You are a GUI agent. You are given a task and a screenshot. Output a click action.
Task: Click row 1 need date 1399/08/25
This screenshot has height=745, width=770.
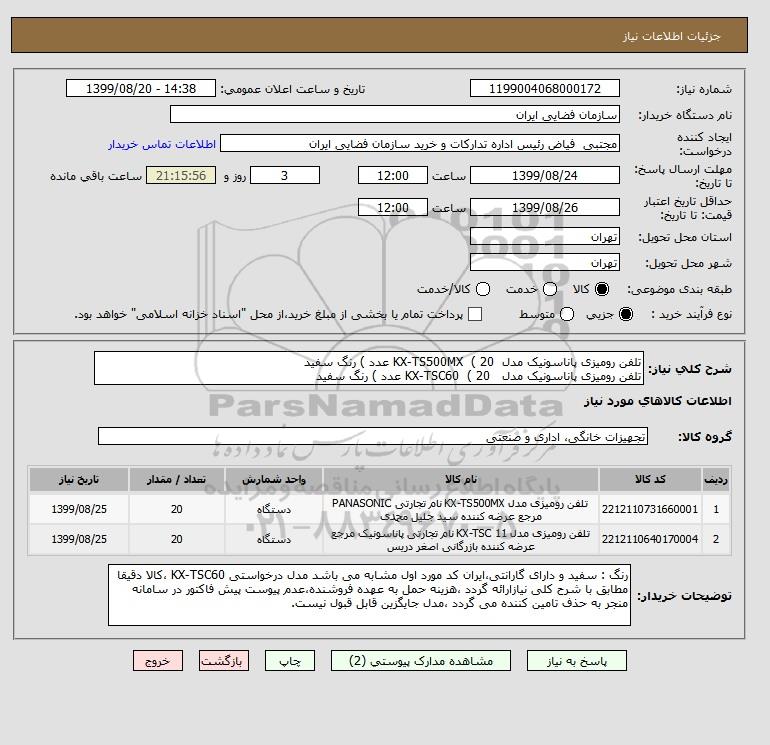[79, 509]
